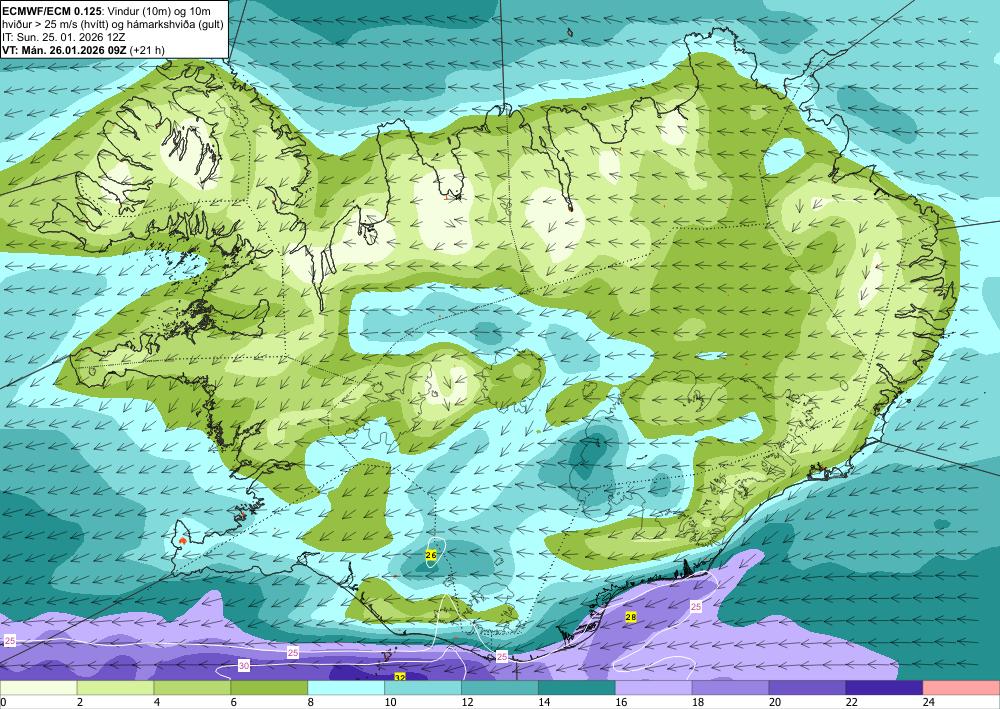Pick the legend swatch between 10 and 12
Image resolution: width=1000 pixels, height=709 pixels.
pos(423,687)
